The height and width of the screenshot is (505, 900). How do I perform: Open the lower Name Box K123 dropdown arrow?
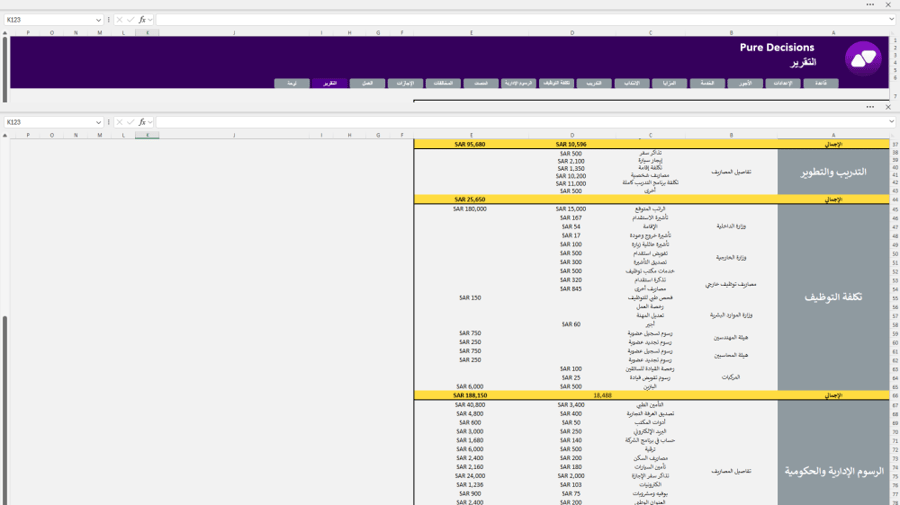98,123
